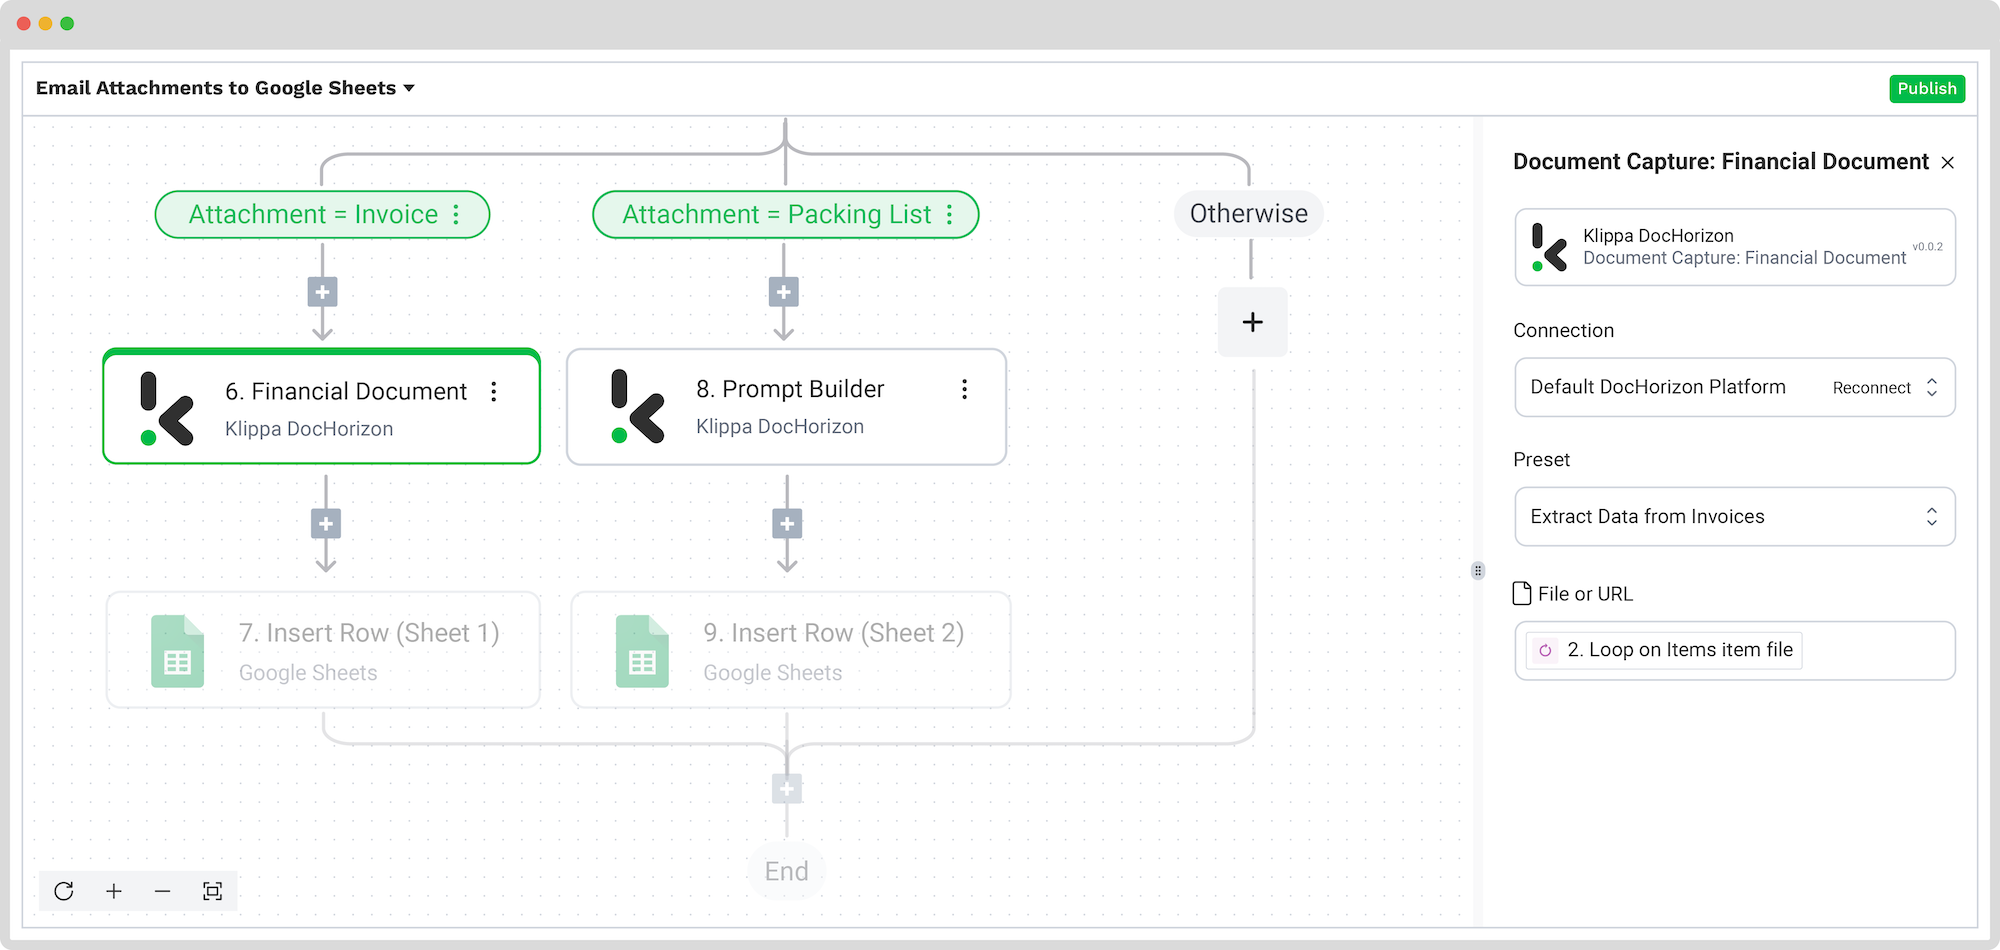Select the 8. Prompt Builder step card

click(x=786, y=406)
